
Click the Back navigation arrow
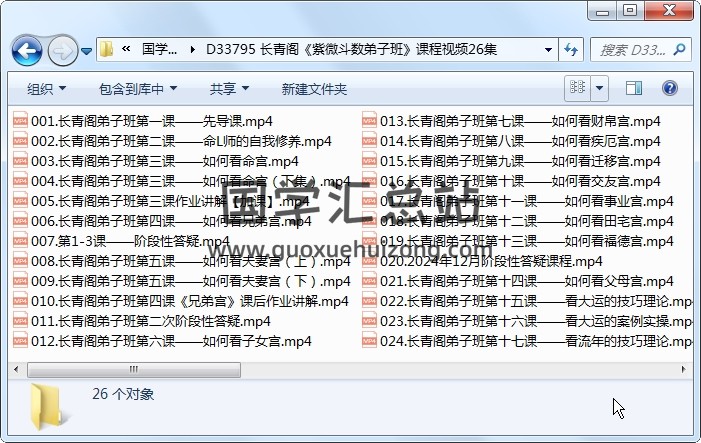pyautogui.click(x=26, y=49)
